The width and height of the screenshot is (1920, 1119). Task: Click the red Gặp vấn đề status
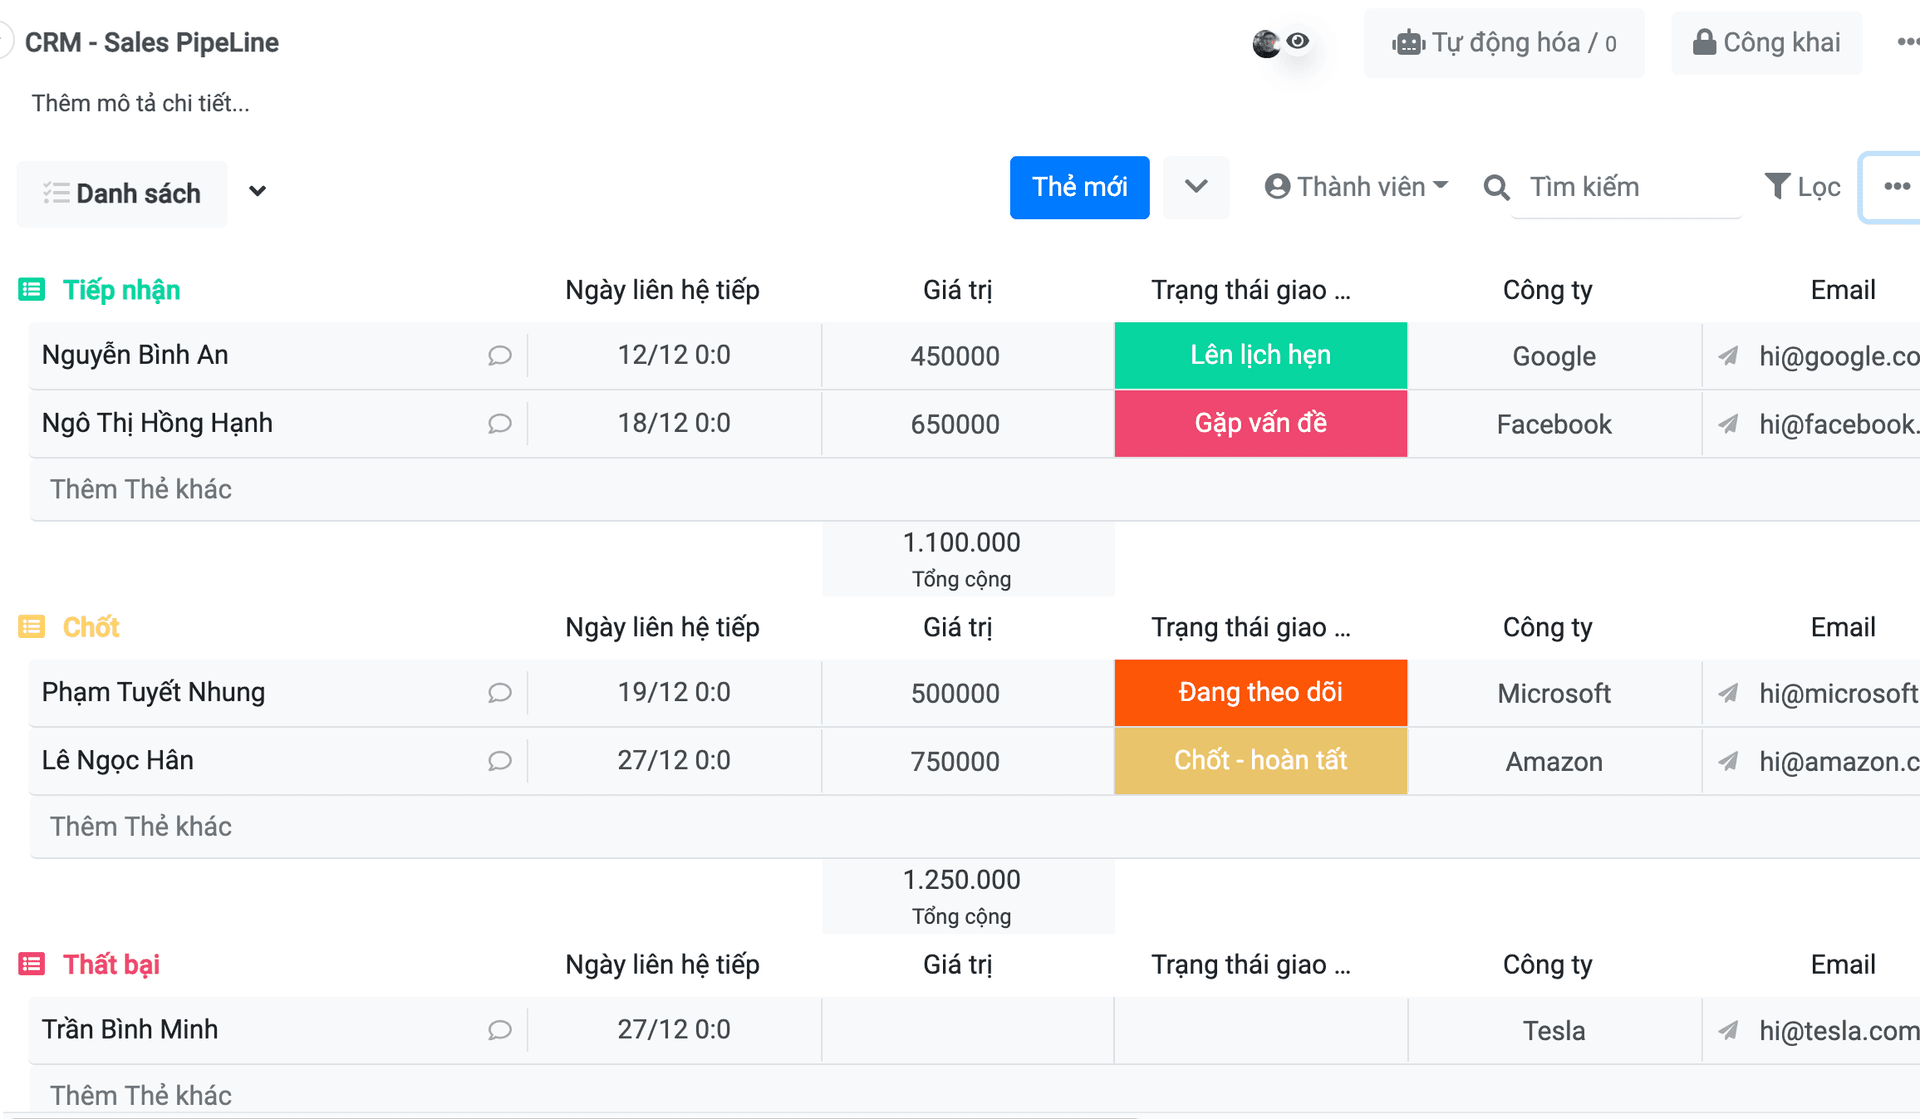(x=1260, y=424)
